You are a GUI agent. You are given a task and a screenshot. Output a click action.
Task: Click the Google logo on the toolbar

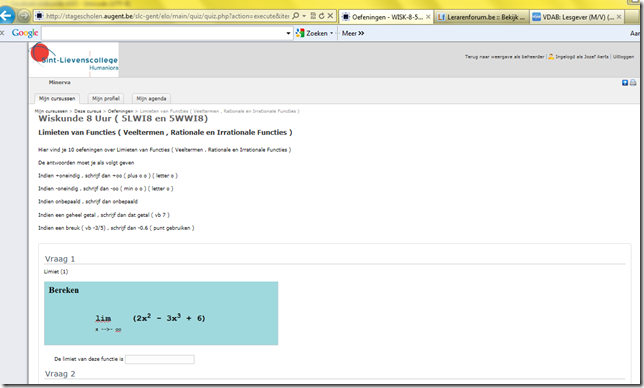(25, 33)
